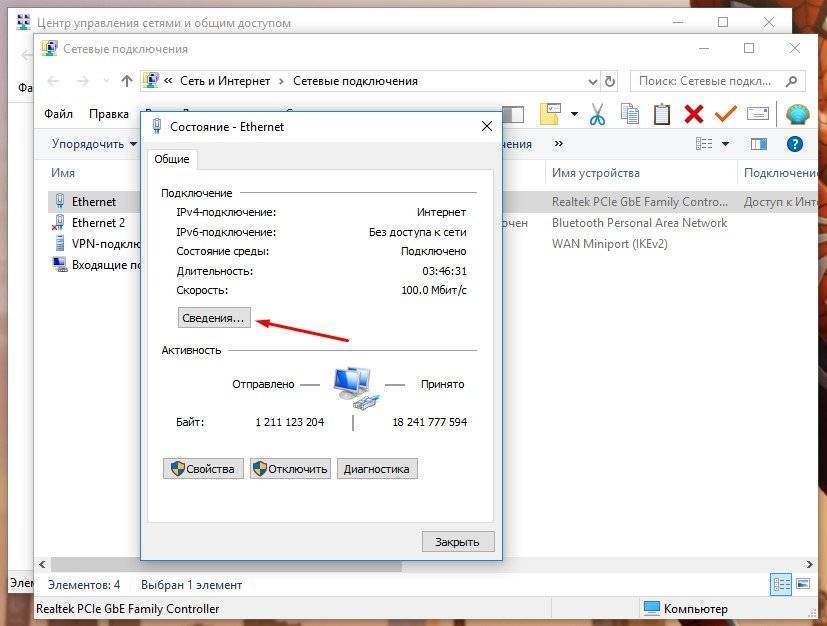Click the Закрыть button
The image size is (827, 626).
pos(458,542)
